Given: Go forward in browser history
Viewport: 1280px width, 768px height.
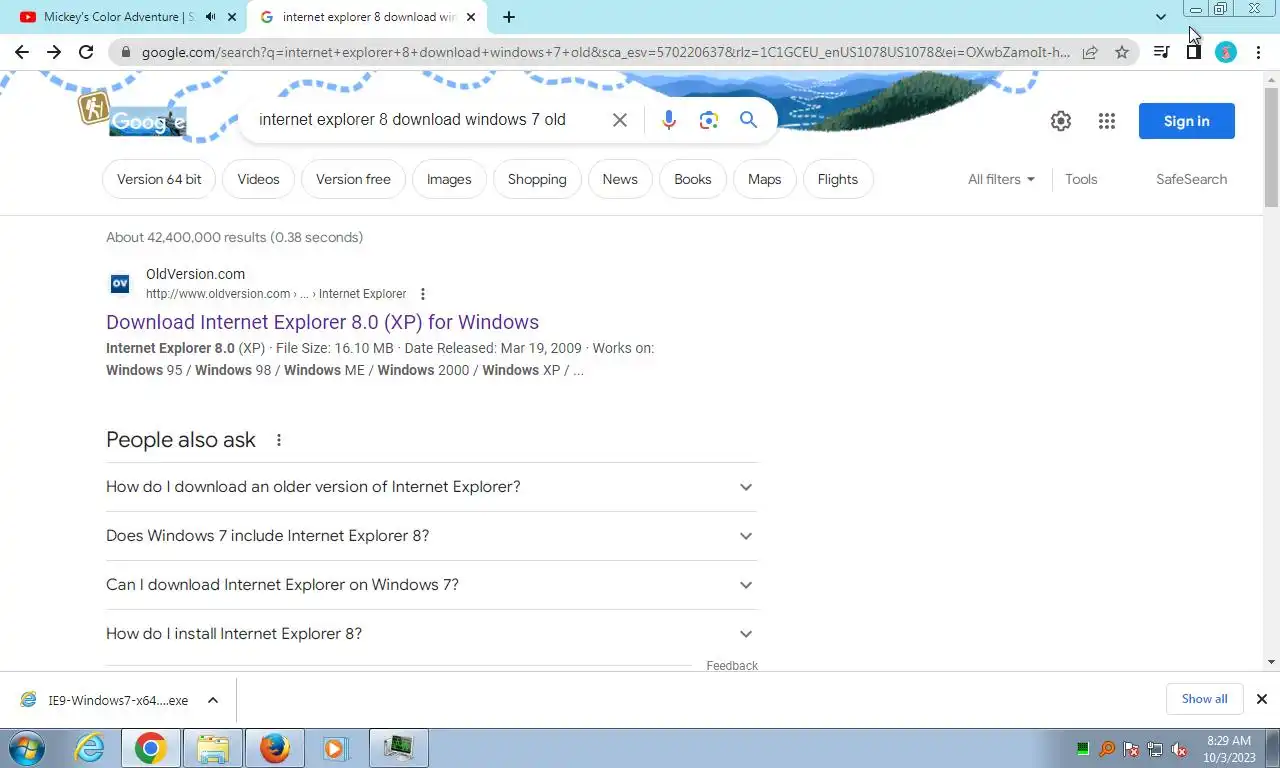Looking at the screenshot, I should (x=54, y=52).
